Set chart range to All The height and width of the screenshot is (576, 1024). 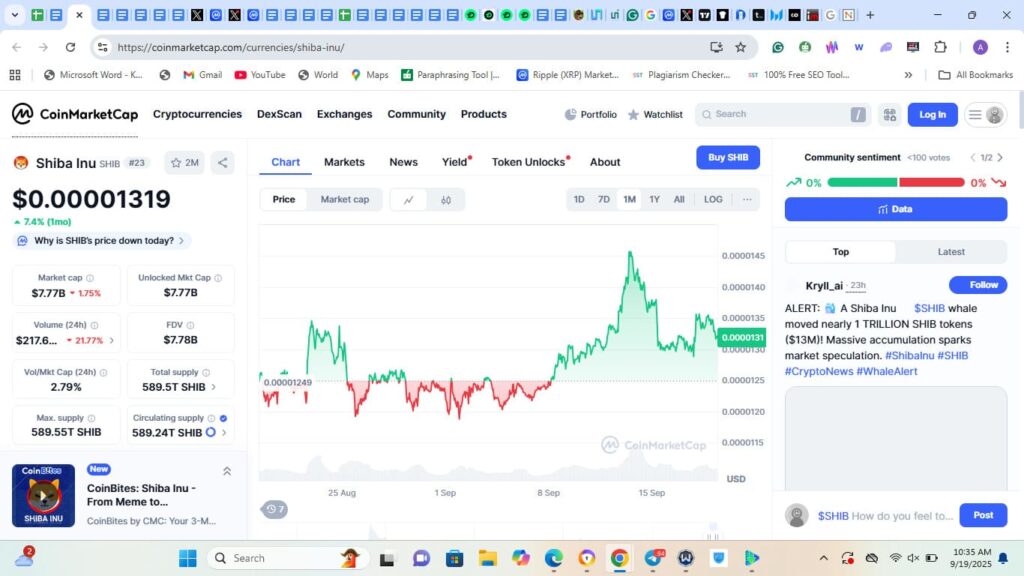tap(679, 200)
